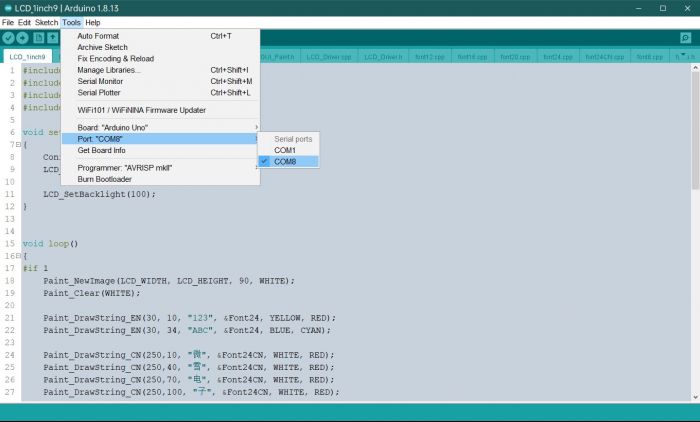Select Auto Format menu entry
700x422 pixels.
click(x=160, y=36)
